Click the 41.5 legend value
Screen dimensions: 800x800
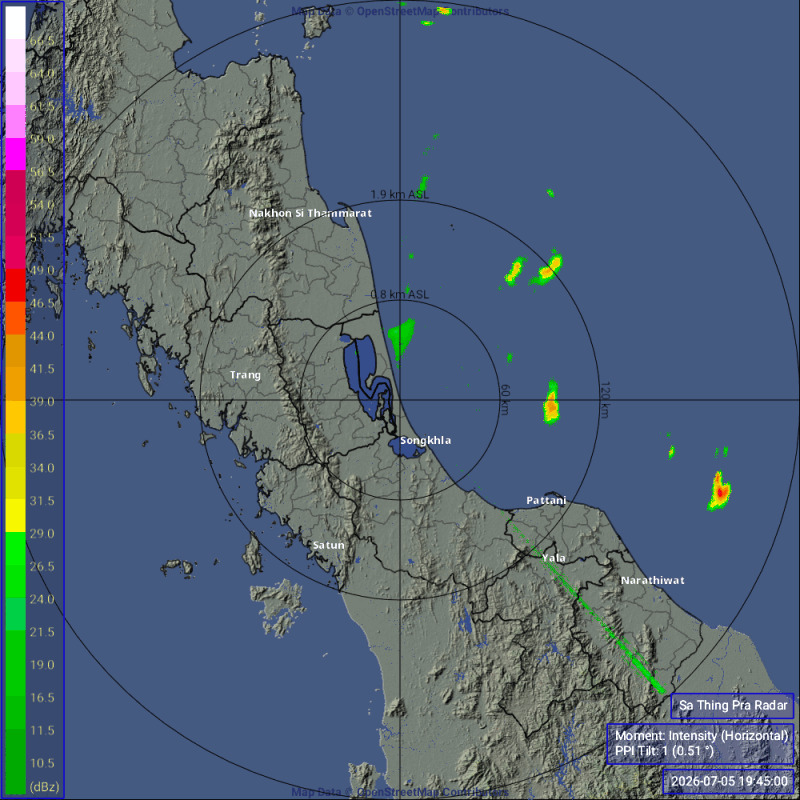tap(42, 368)
